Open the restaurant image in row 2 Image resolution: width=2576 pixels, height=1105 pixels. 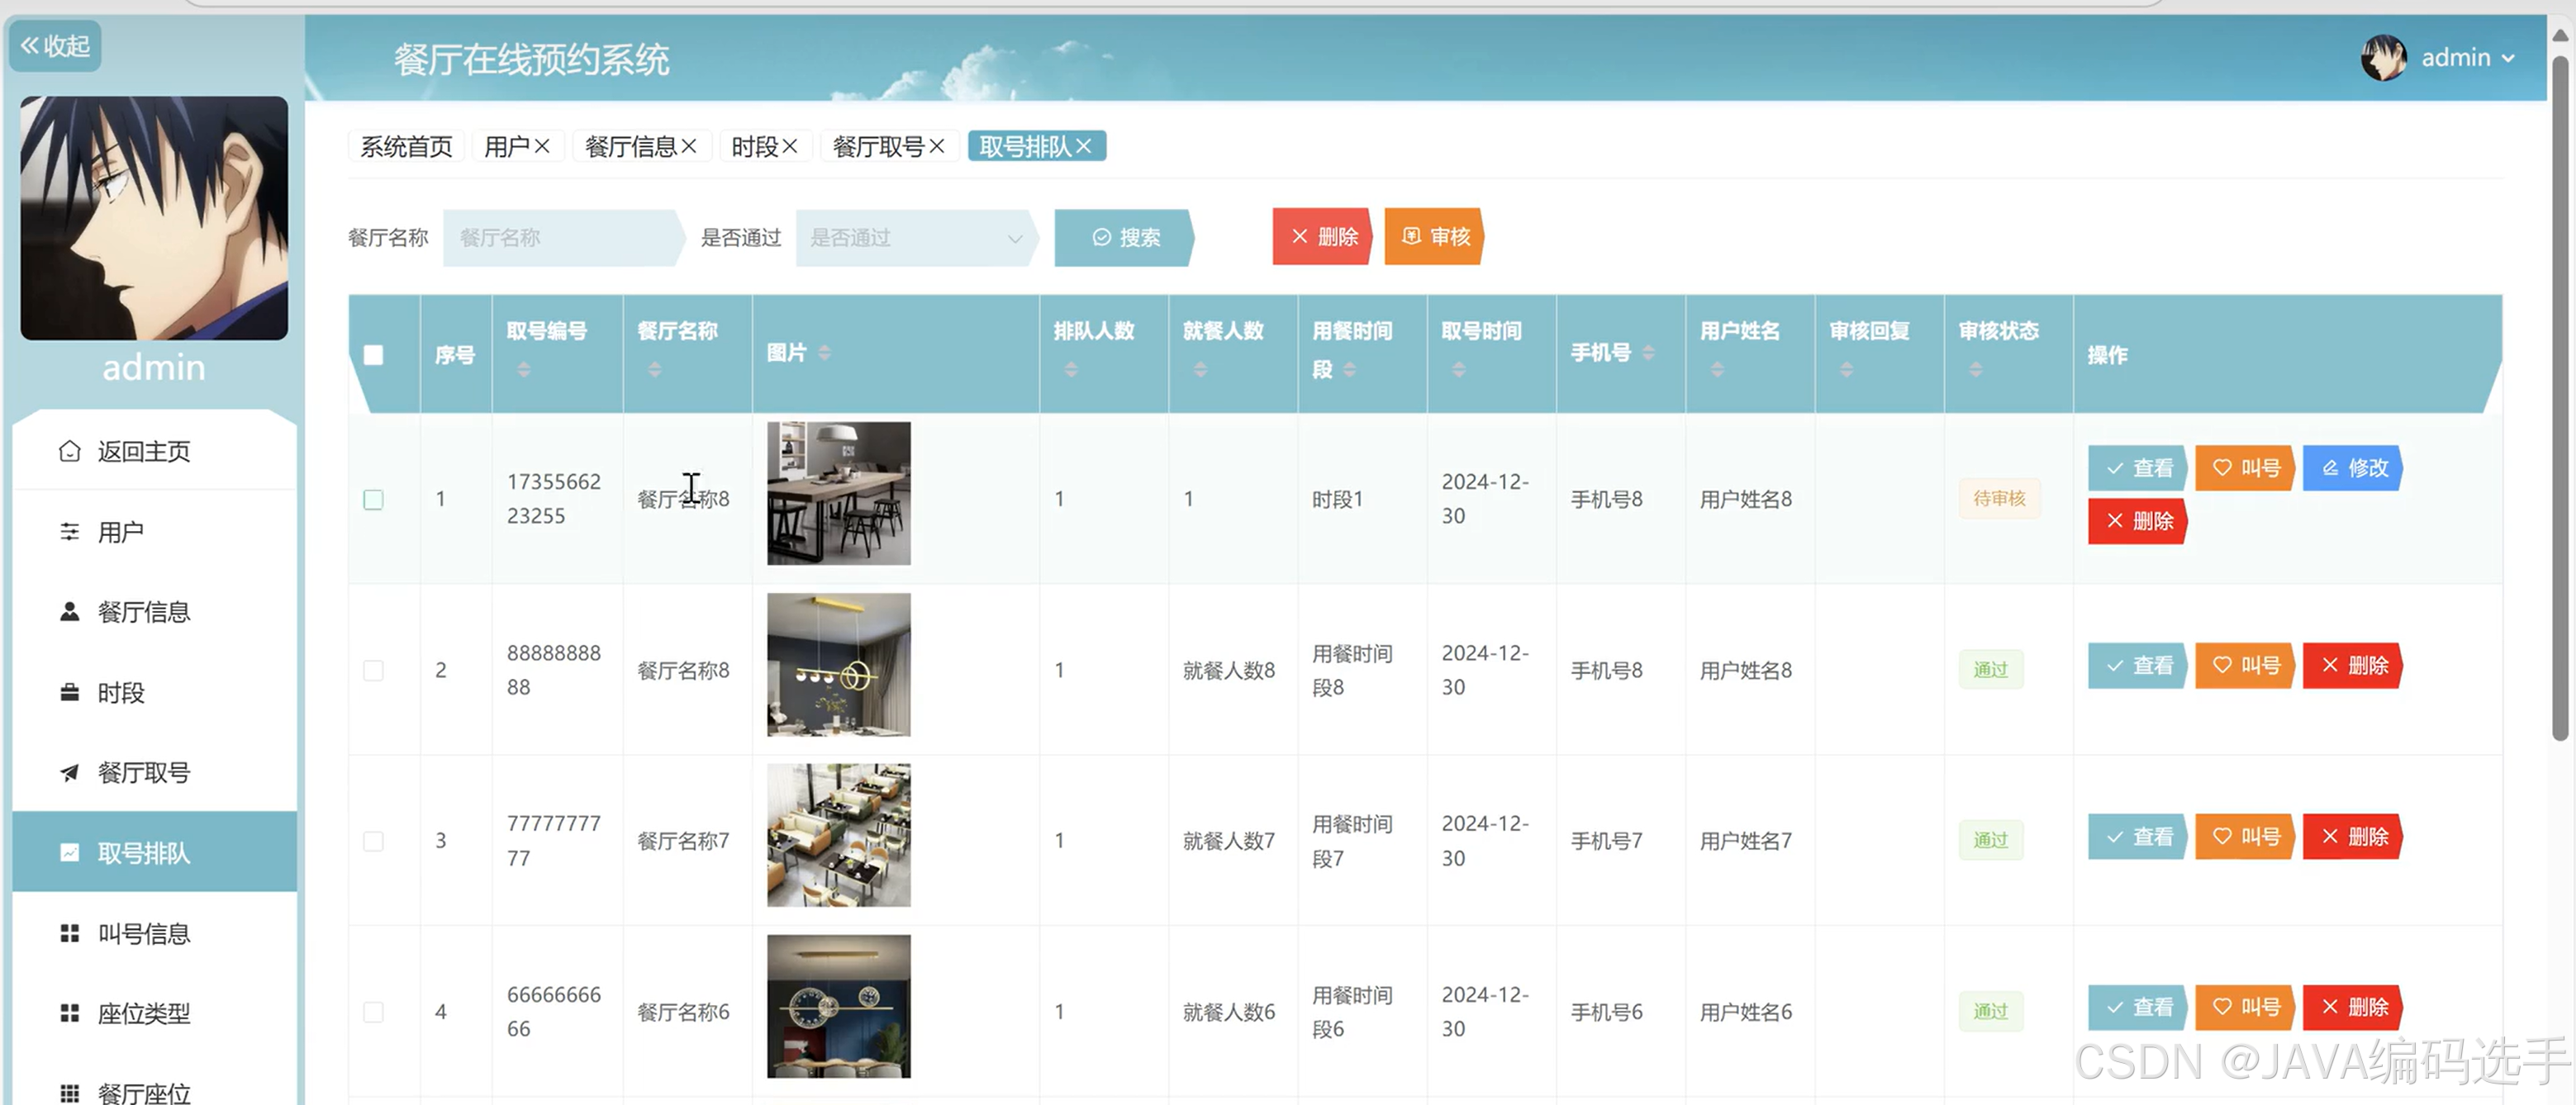pyautogui.click(x=839, y=665)
